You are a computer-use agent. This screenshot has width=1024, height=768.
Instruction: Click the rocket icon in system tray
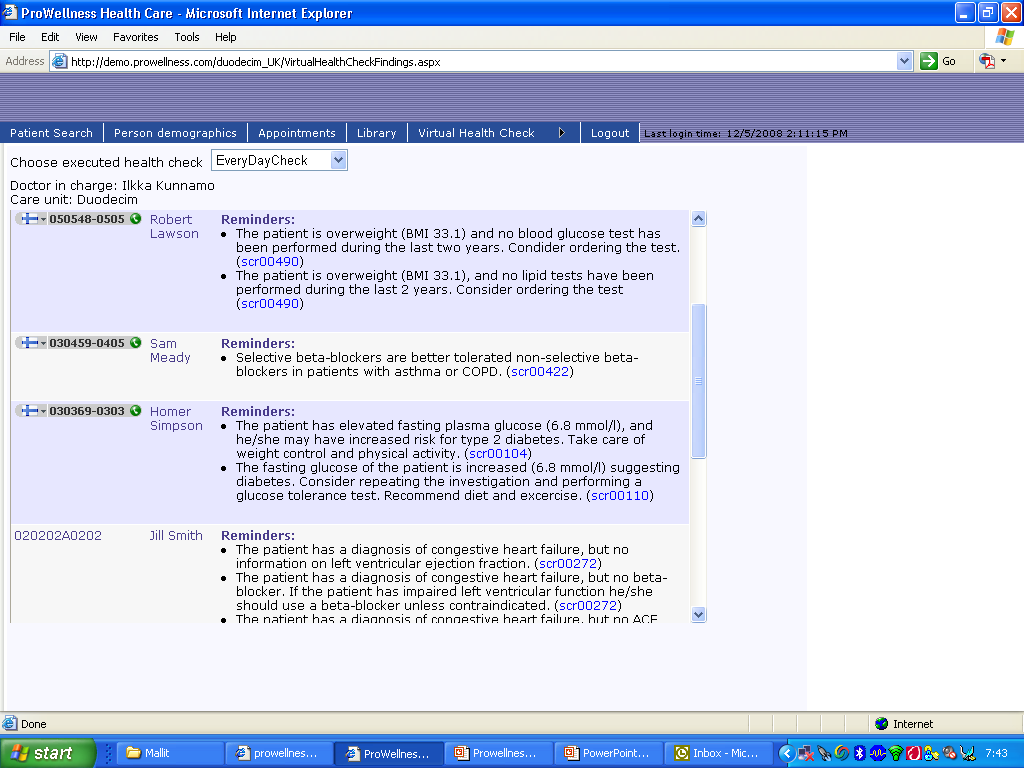point(824,754)
